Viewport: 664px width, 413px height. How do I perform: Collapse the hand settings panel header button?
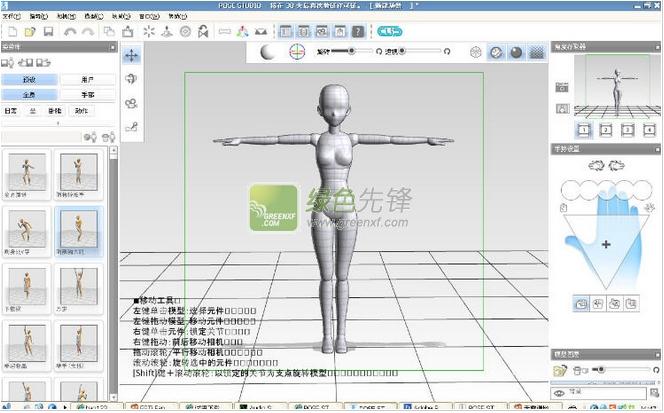pos(657,149)
